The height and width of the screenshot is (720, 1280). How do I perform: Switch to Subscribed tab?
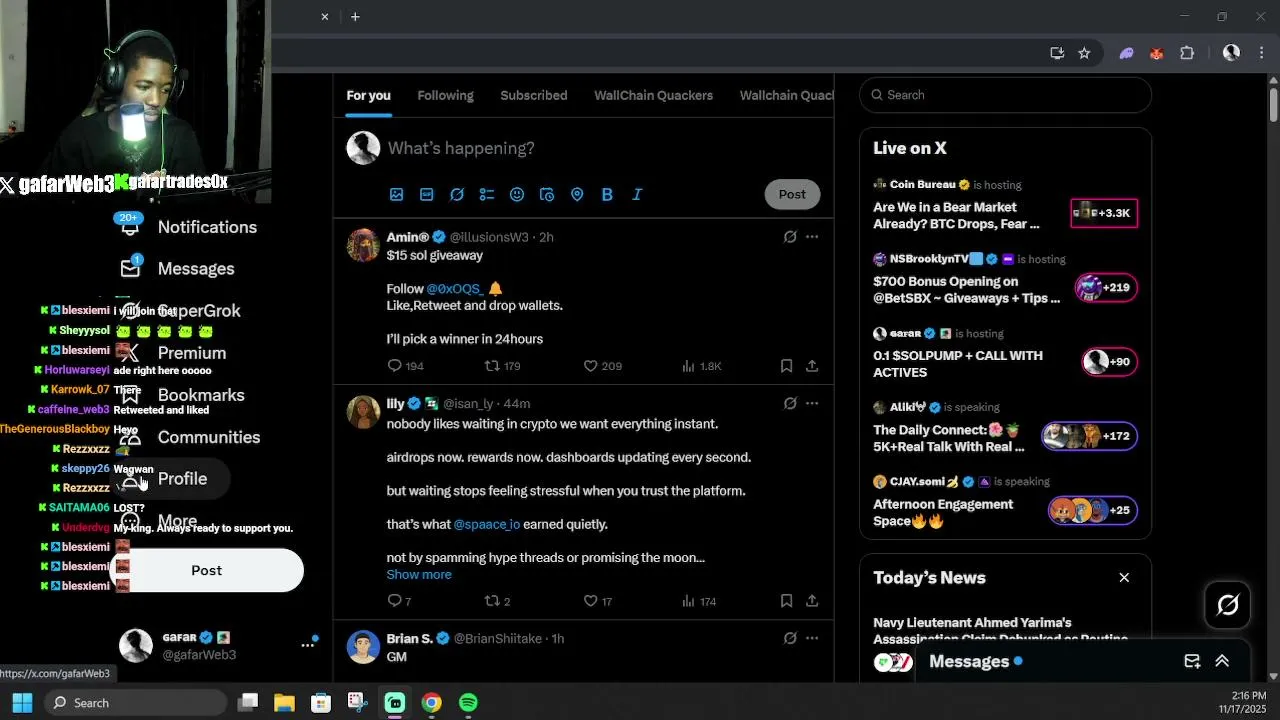534,95
